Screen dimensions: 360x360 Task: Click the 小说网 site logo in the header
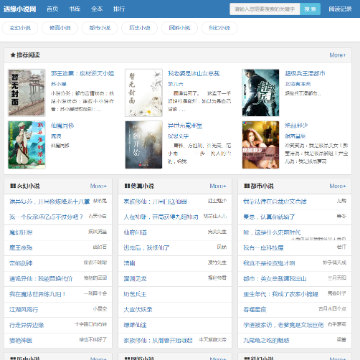tap(20, 9)
